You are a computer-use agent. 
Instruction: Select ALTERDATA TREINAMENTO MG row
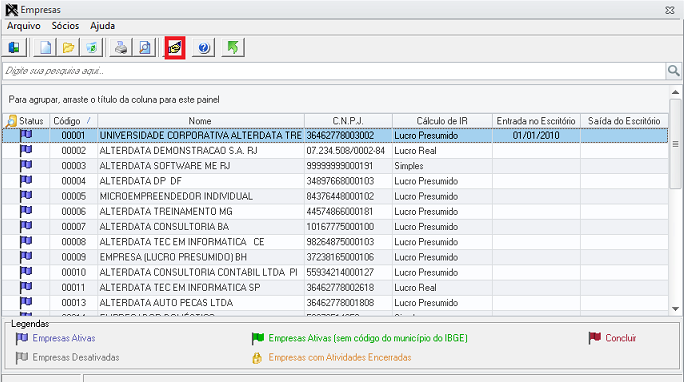point(335,211)
